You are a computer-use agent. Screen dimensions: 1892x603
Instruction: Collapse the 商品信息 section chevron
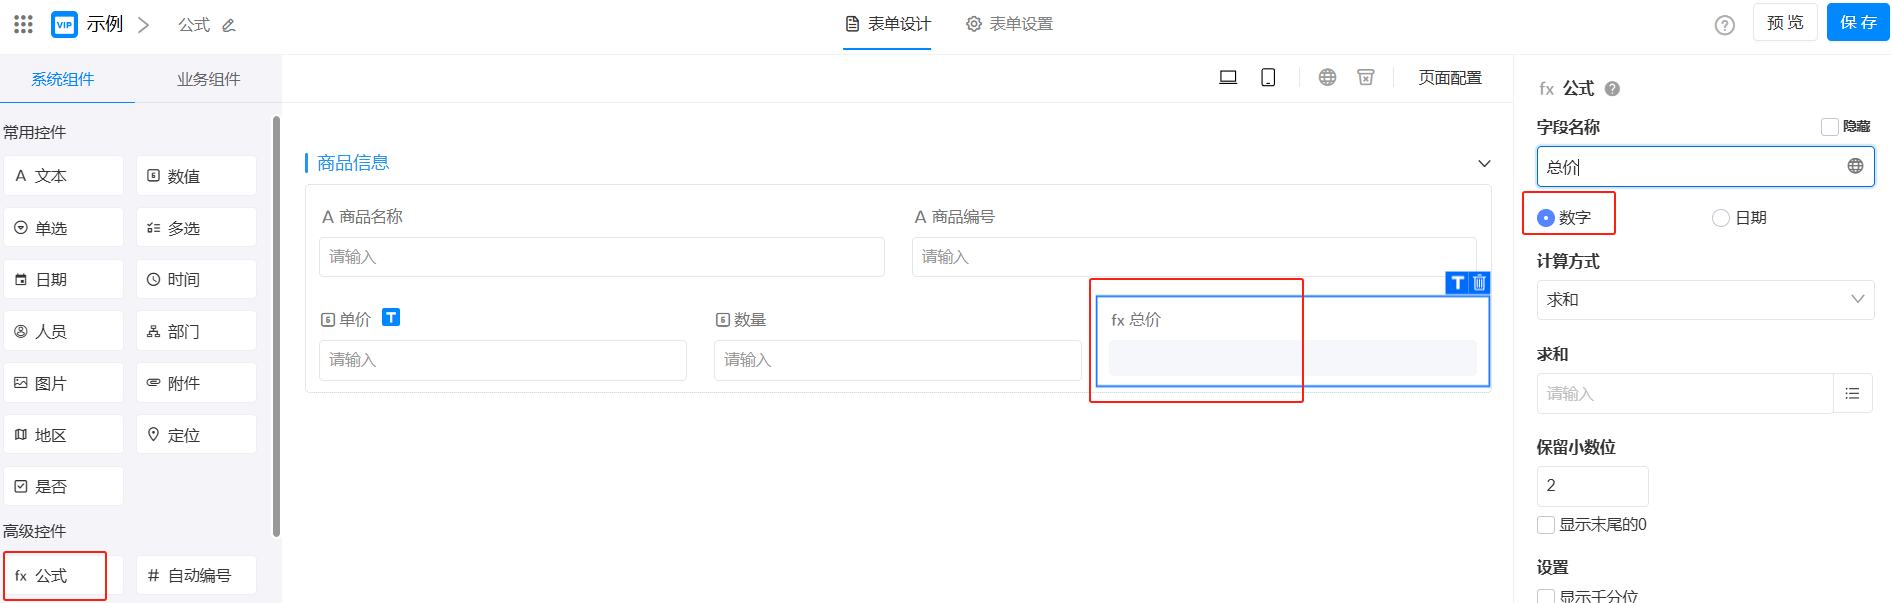1484,164
